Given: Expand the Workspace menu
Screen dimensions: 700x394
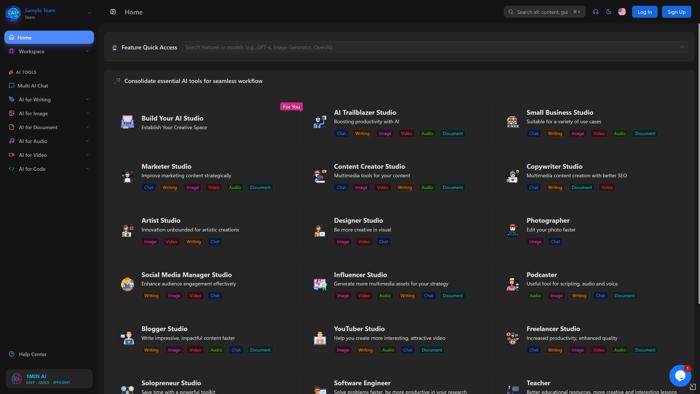Looking at the screenshot, I should 49,51.
